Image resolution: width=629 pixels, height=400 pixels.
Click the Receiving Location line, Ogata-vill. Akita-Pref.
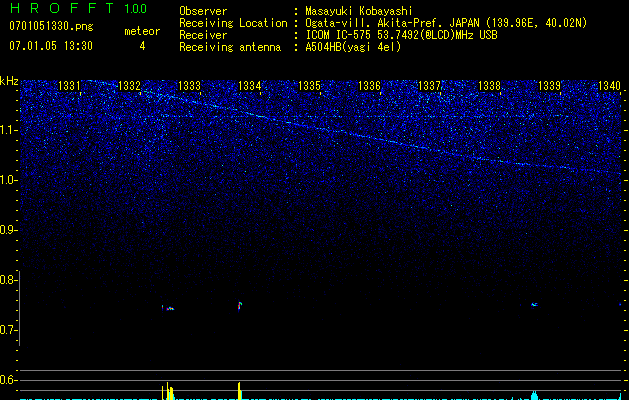(x=446, y=23)
